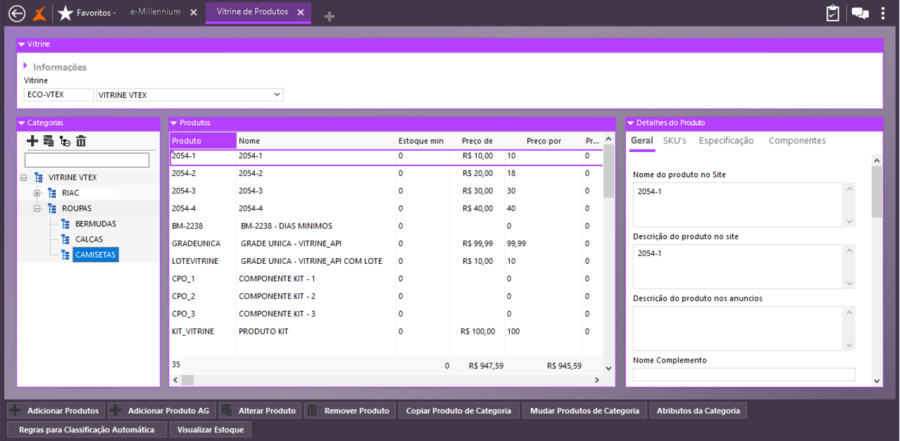Switch to the Especificação tab
This screenshot has height=441, width=900.
726,141
